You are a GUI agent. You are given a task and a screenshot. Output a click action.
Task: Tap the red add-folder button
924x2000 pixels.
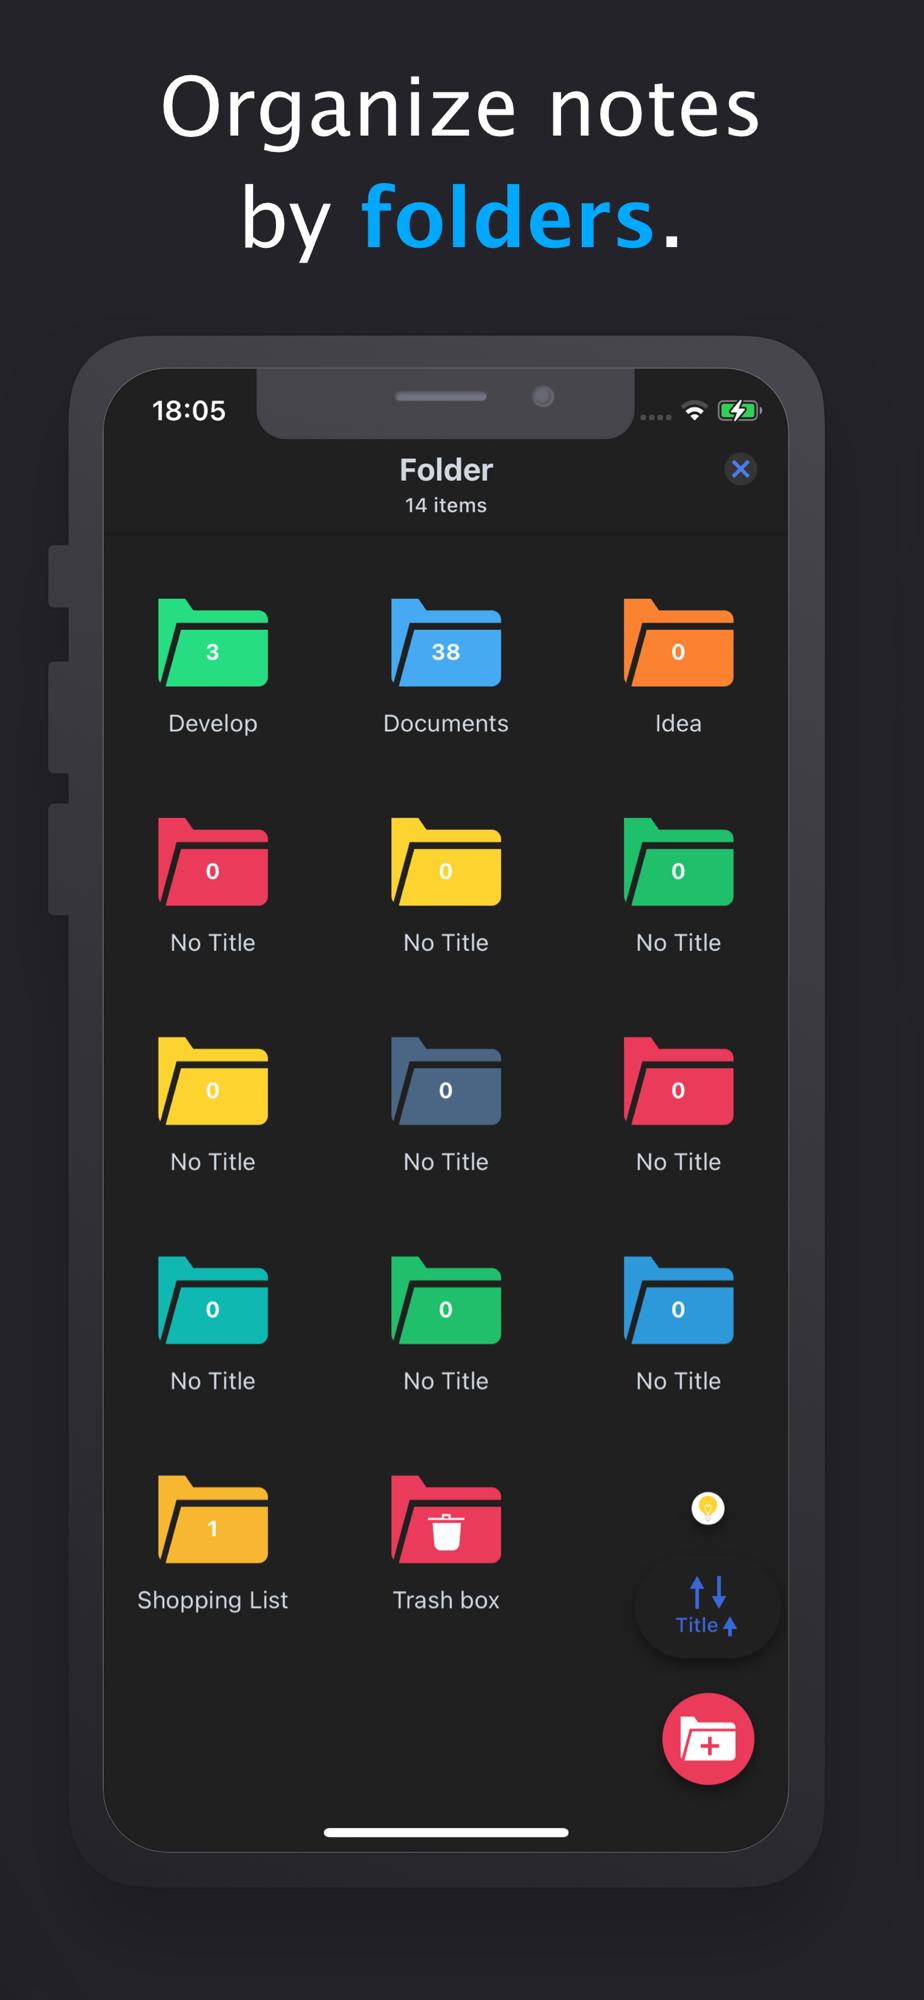click(708, 1739)
